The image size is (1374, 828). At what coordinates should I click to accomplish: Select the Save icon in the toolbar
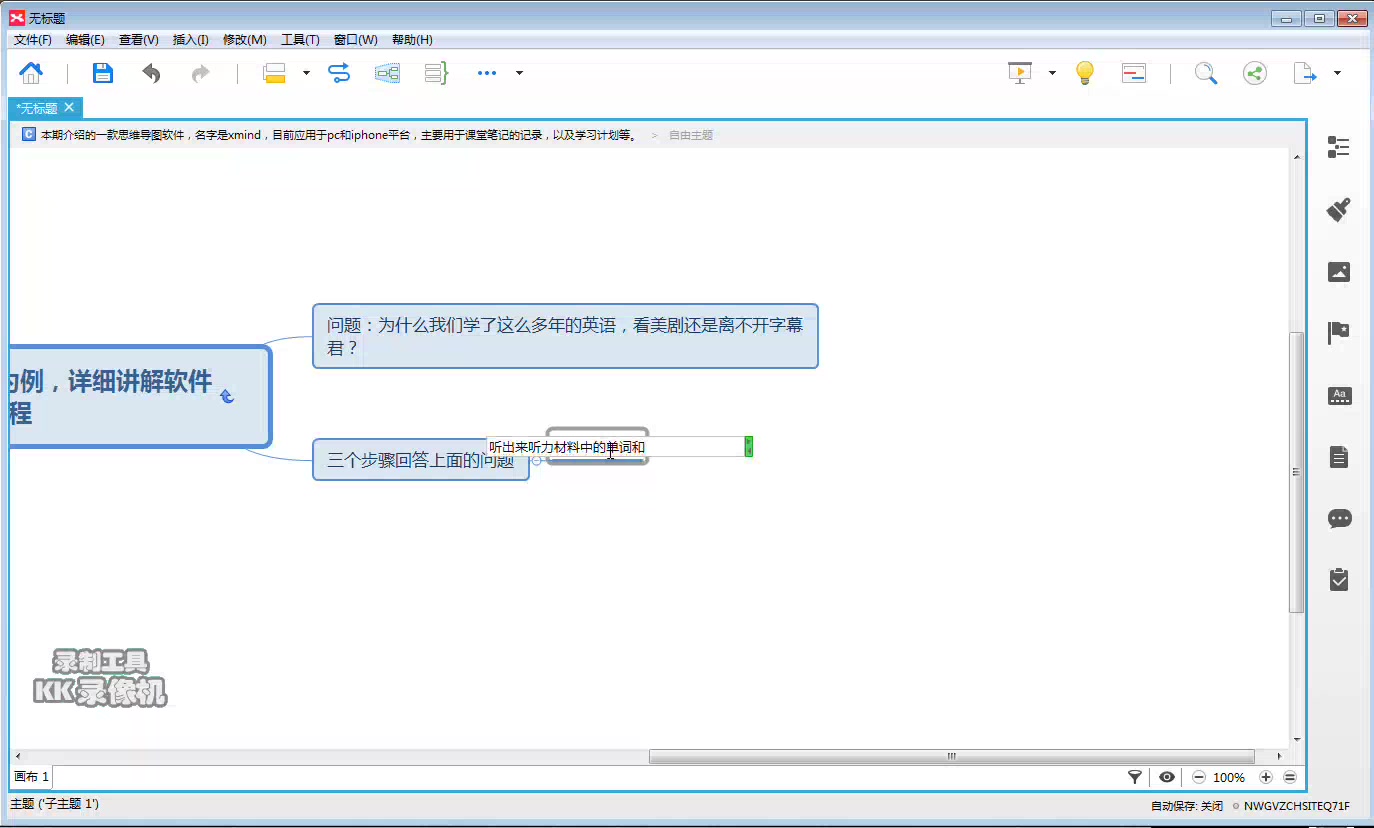point(102,72)
